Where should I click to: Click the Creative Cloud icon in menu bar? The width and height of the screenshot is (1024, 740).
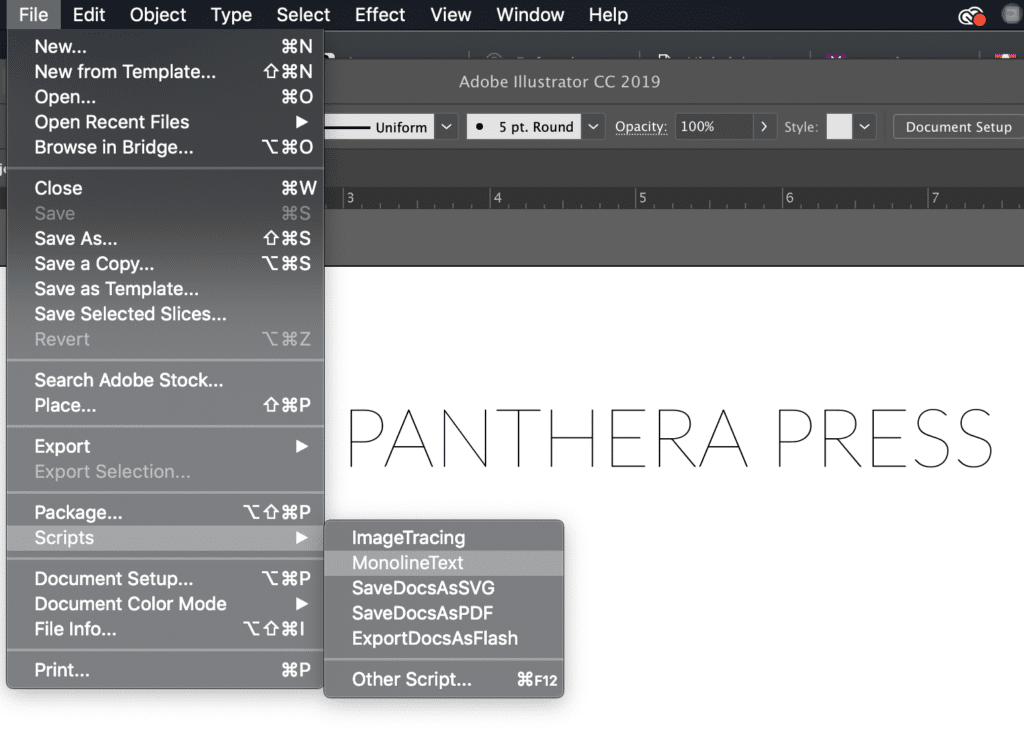(971, 16)
